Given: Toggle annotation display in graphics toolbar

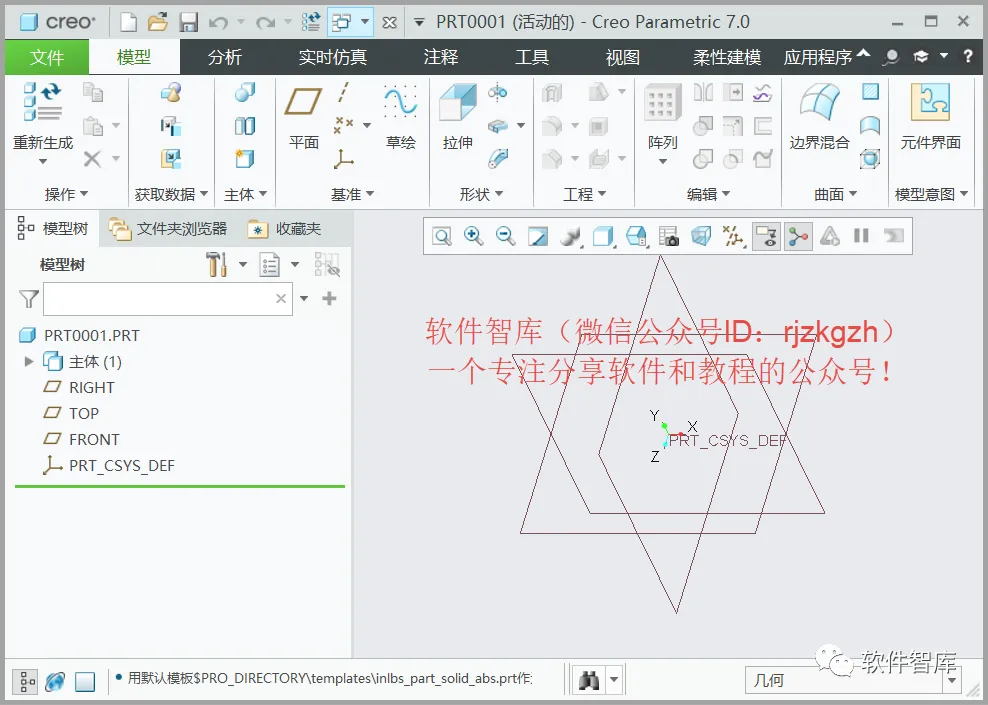Looking at the screenshot, I should tap(767, 237).
